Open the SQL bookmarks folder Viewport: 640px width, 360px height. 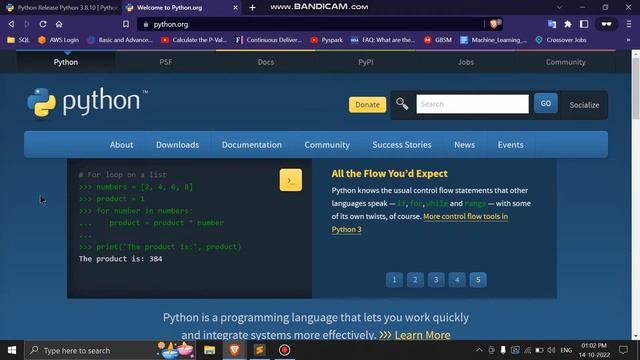(18, 40)
